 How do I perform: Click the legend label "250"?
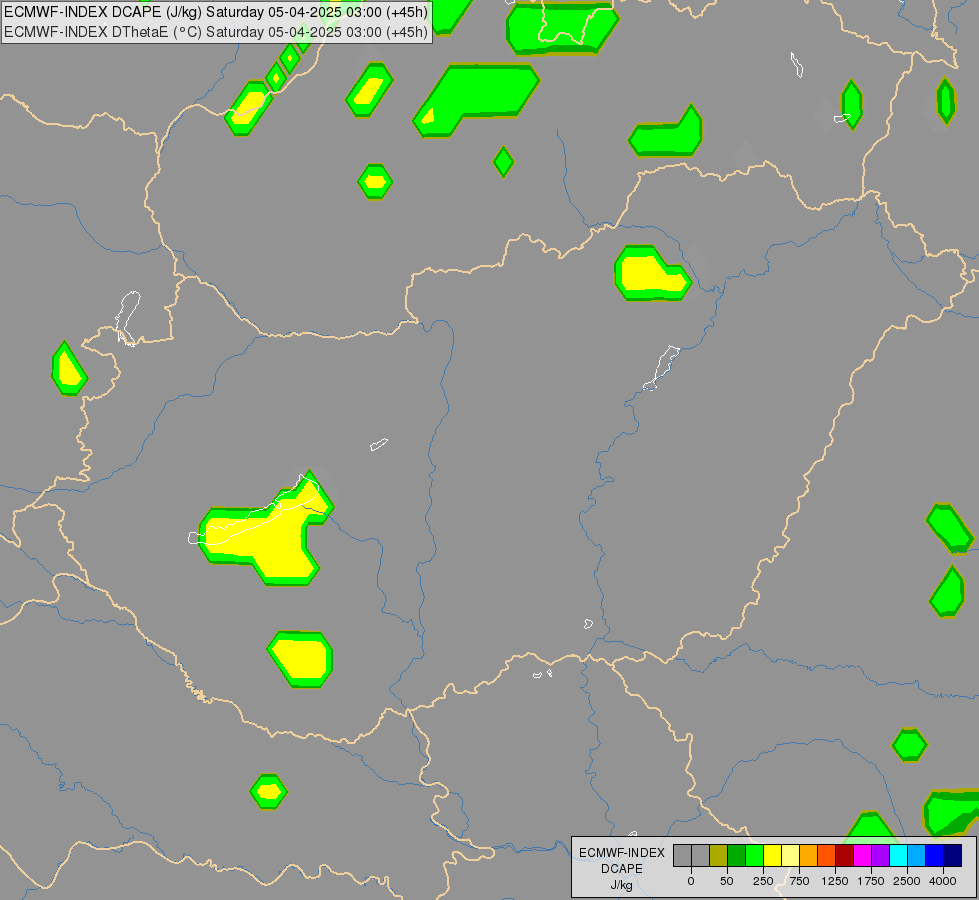[x=763, y=881]
